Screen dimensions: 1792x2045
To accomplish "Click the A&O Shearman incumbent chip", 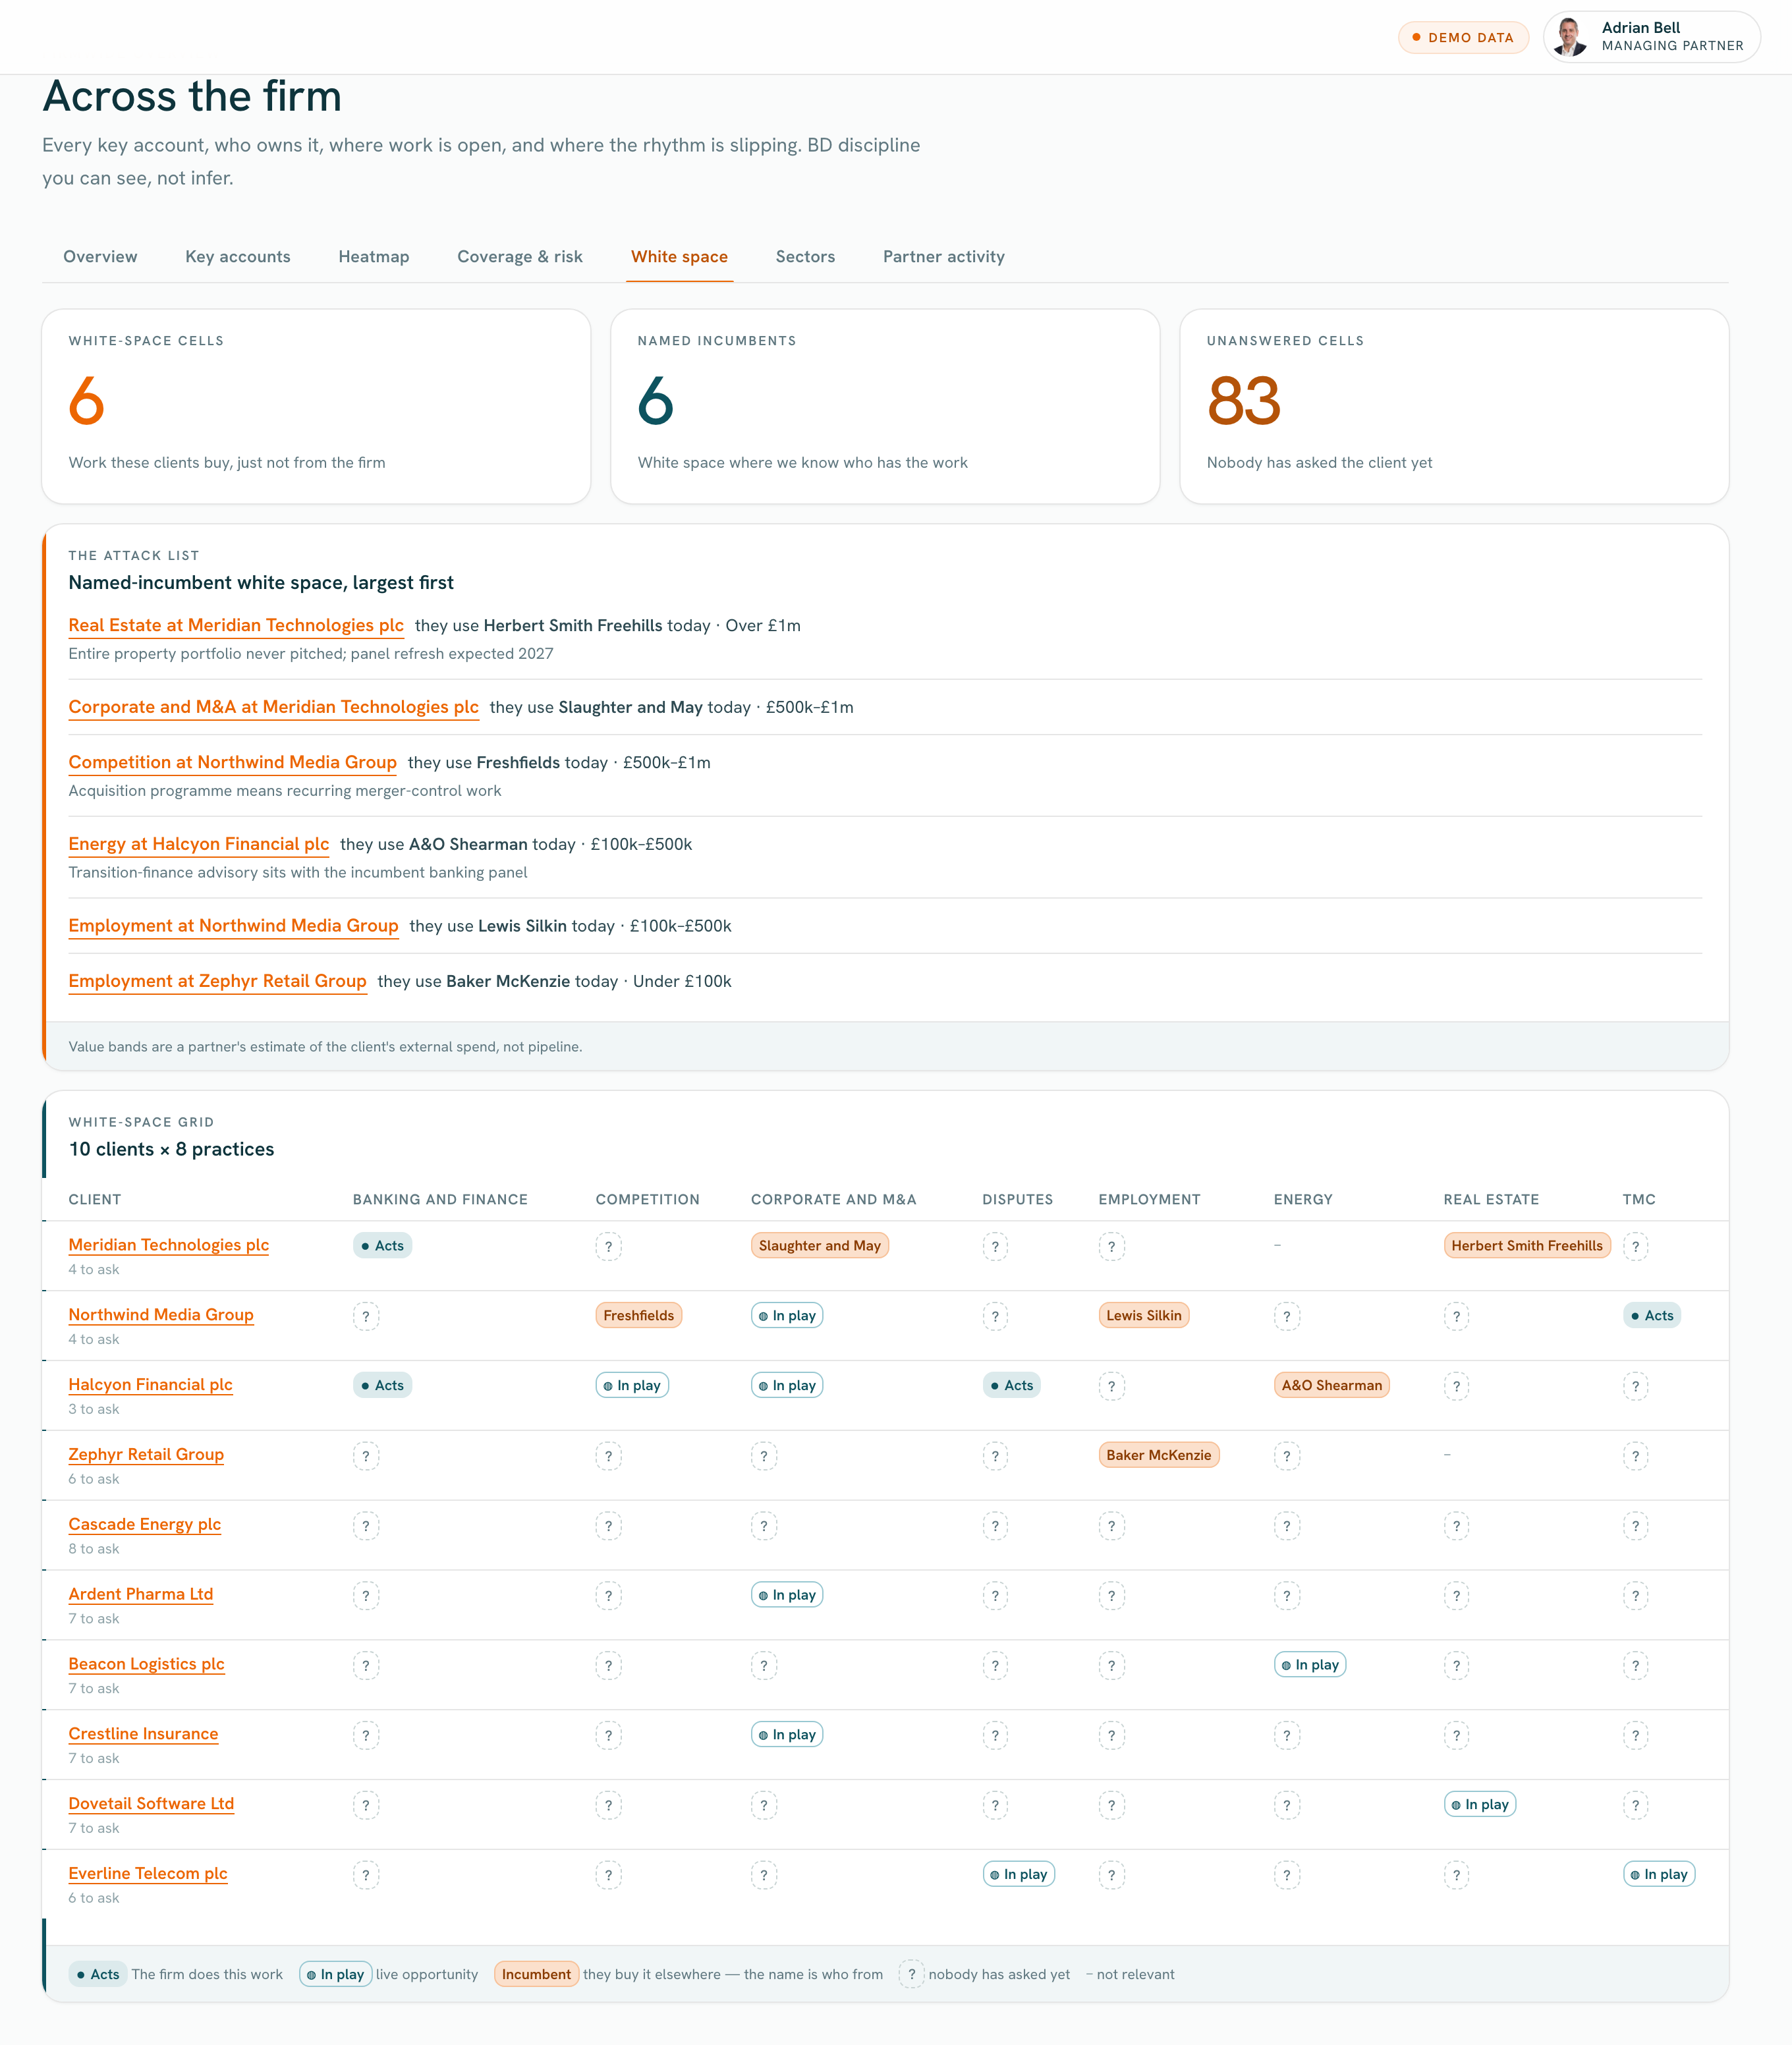I will tap(1331, 1386).
